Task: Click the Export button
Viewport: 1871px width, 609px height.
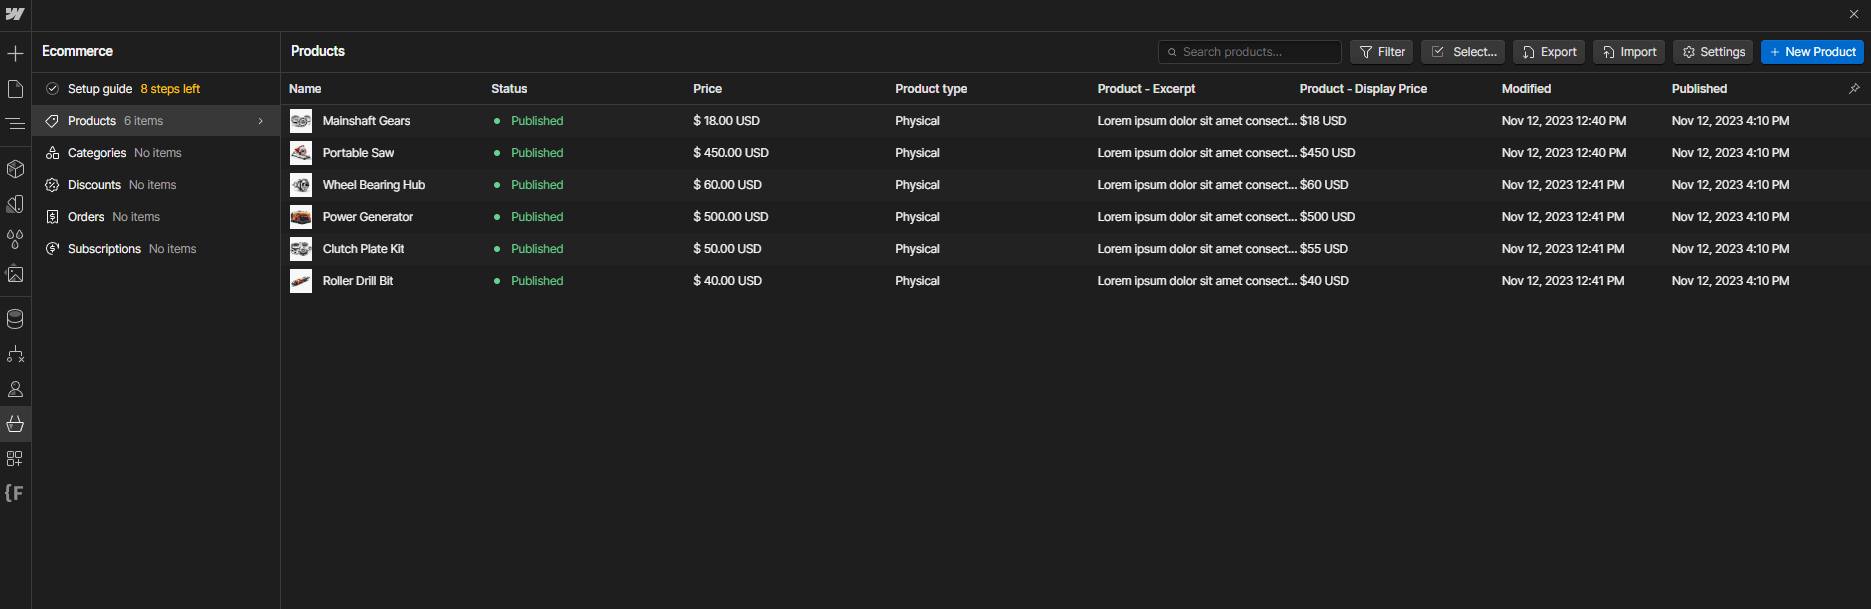Action: (1549, 52)
